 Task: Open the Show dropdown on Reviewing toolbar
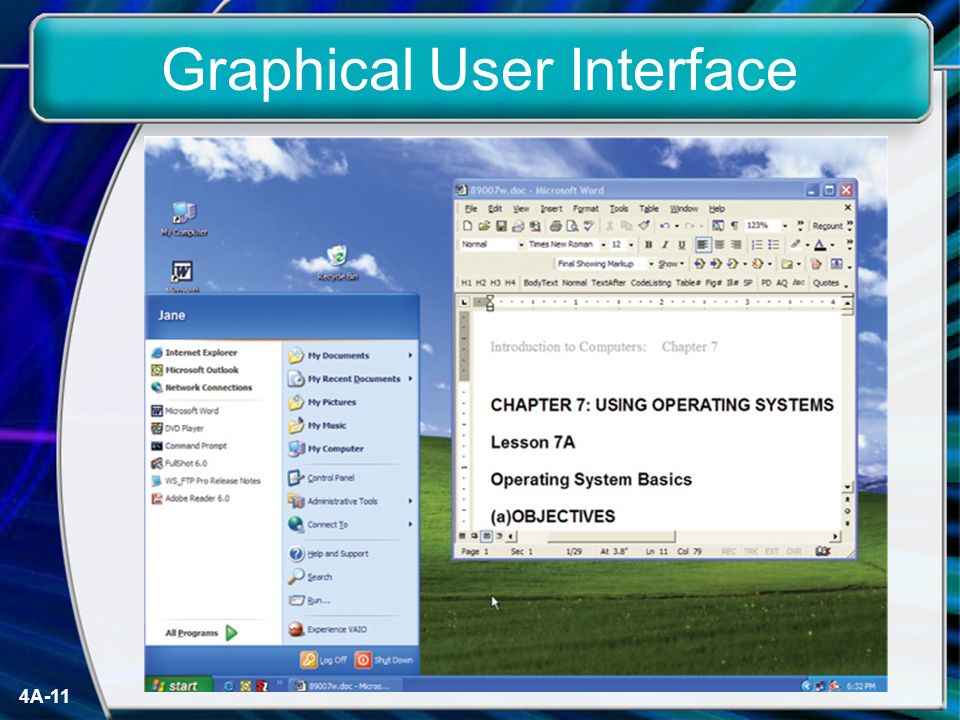click(671, 264)
